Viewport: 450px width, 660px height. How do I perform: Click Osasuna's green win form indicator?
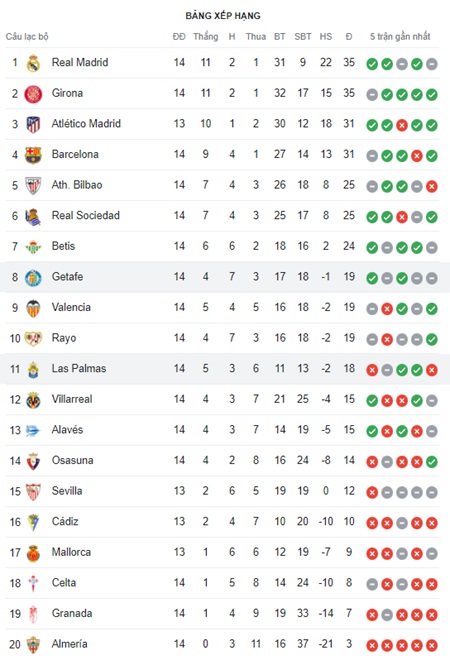coord(431,462)
